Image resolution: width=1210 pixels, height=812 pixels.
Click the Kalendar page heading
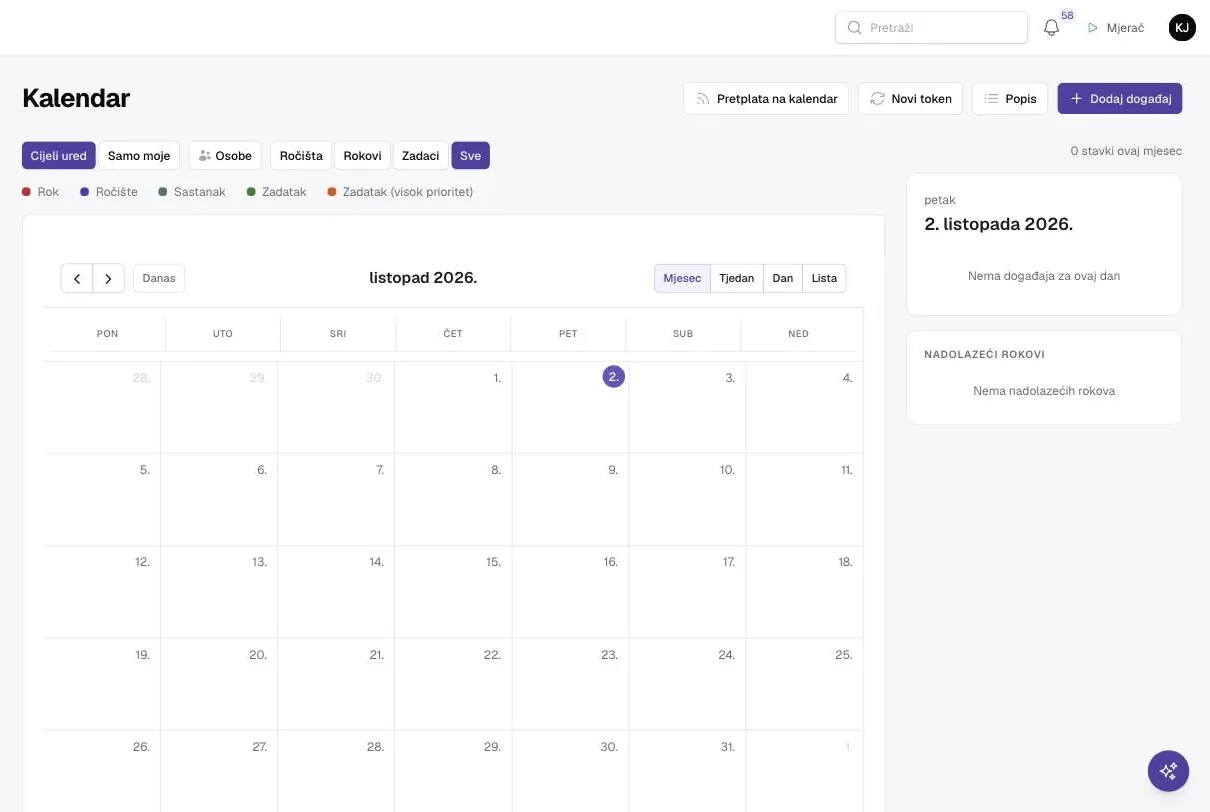(x=76, y=98)
